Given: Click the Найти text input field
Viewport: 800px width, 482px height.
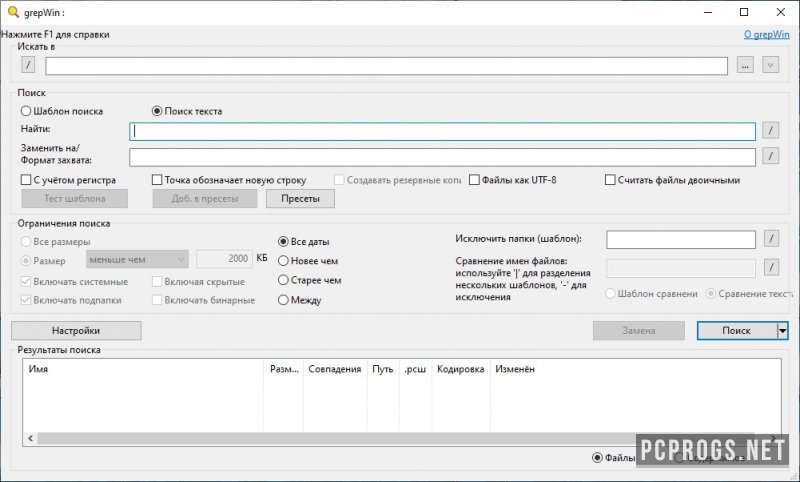Looking at the screenshot, I should pos(442,131).
